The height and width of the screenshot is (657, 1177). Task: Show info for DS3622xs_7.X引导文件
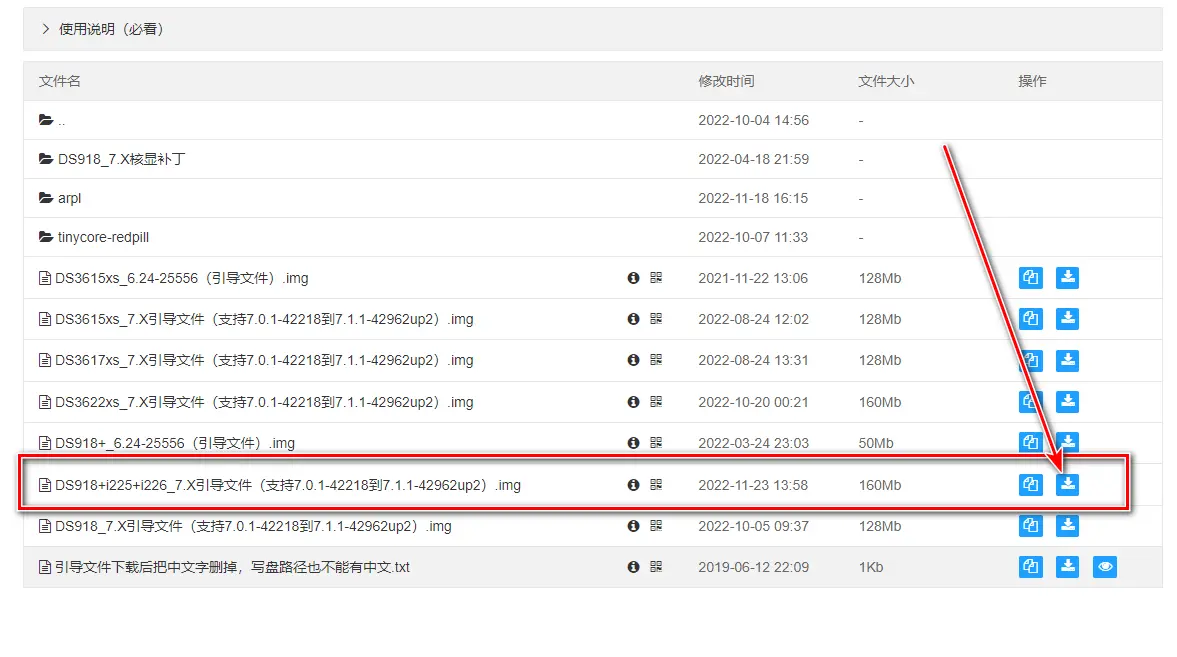pos(634,402)
